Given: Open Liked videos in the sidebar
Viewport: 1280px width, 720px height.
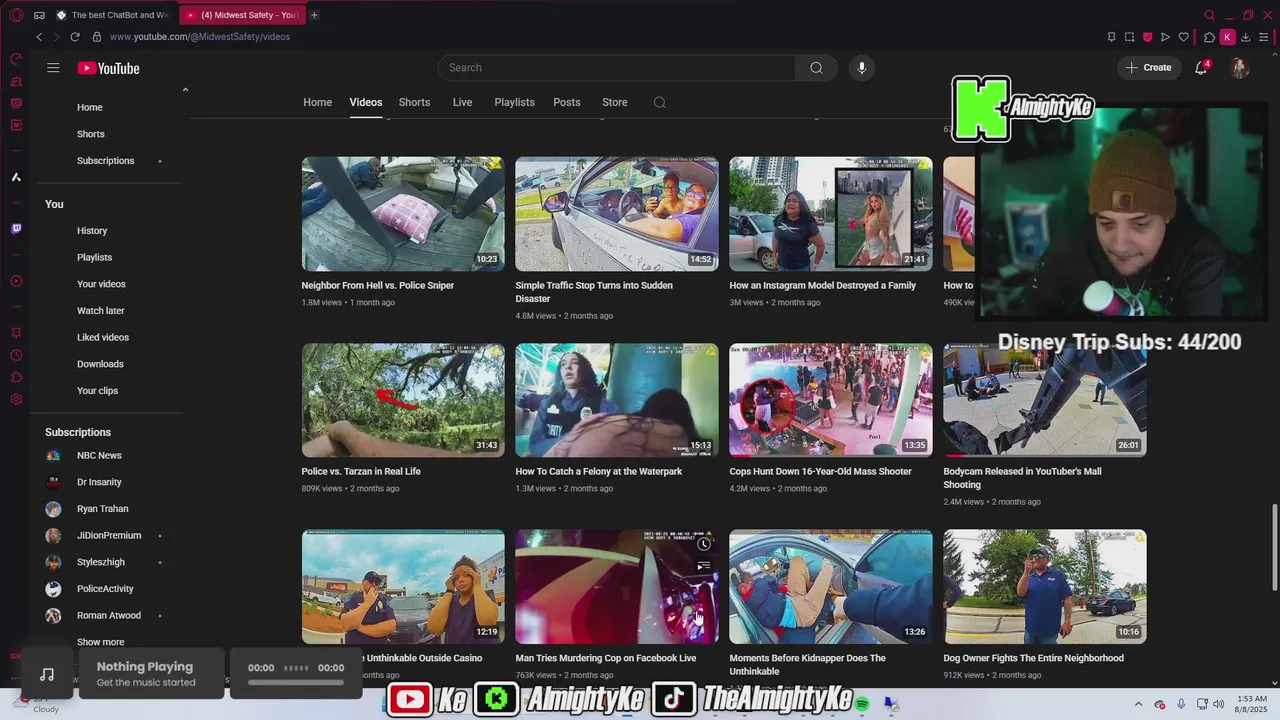Looking at the screenshot, I should (x=103, y=337).
